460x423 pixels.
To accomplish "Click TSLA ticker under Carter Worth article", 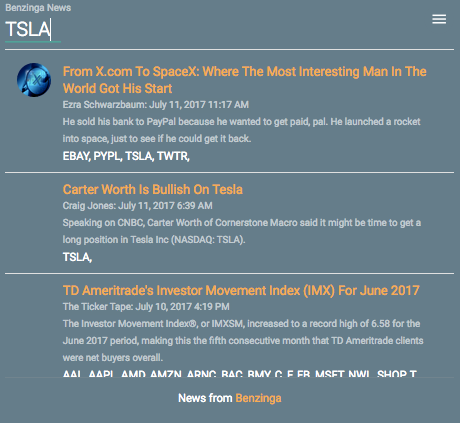I will point(77,257).
